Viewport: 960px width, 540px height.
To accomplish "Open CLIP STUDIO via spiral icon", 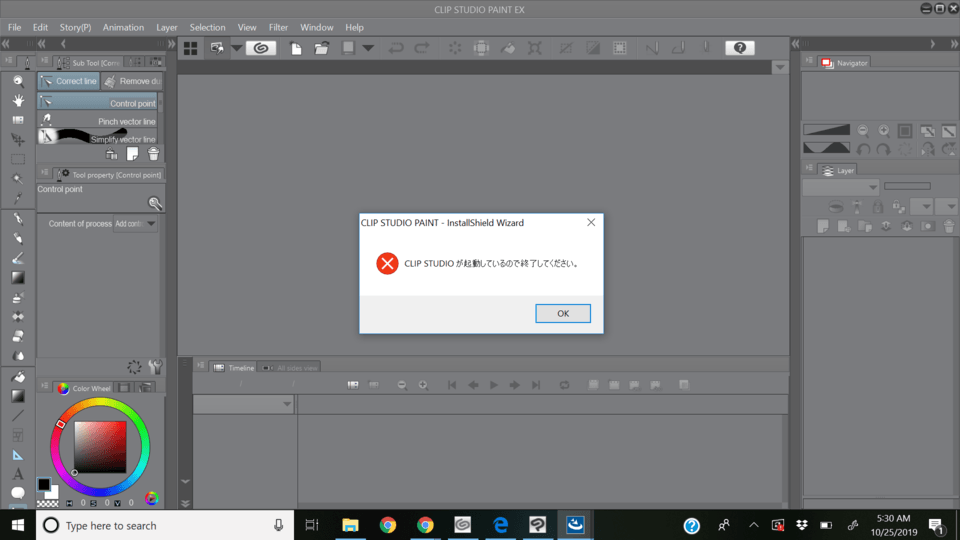I will [x=261, y=48].
